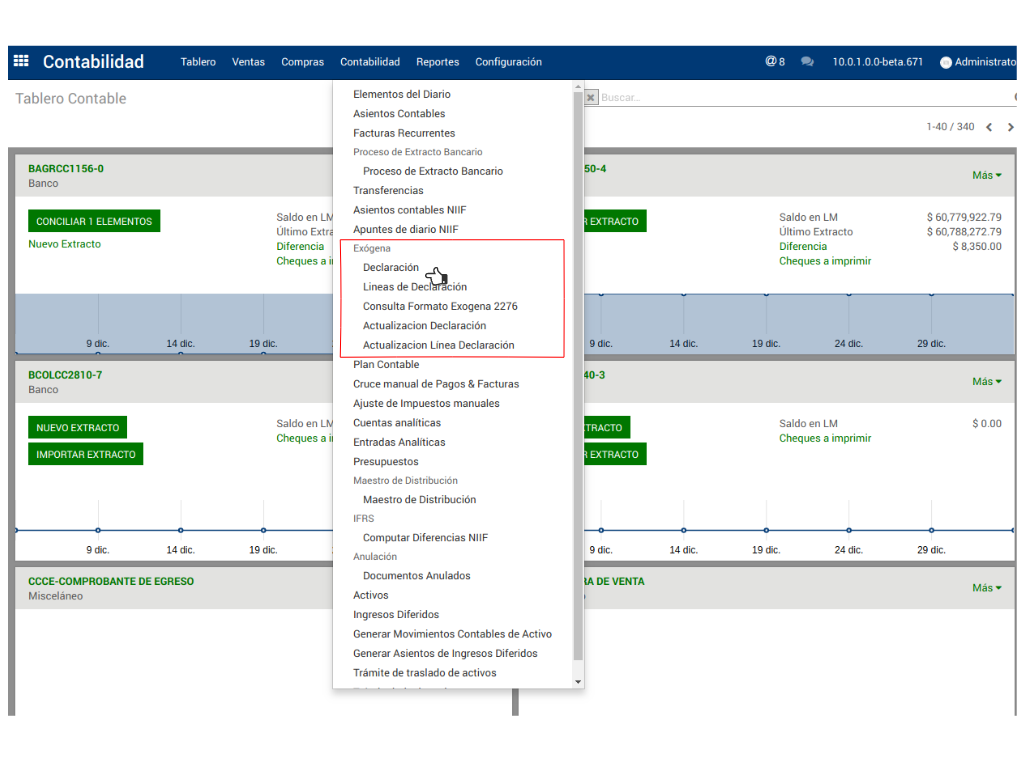Open the apps grid icon beside Contabilidad

tap(21, 61)
